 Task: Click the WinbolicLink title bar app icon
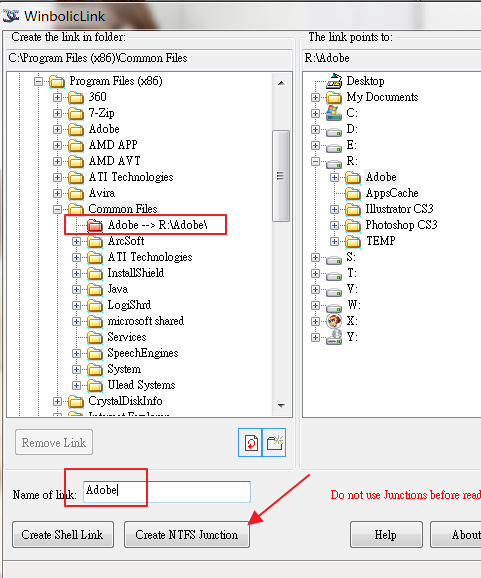11,15
